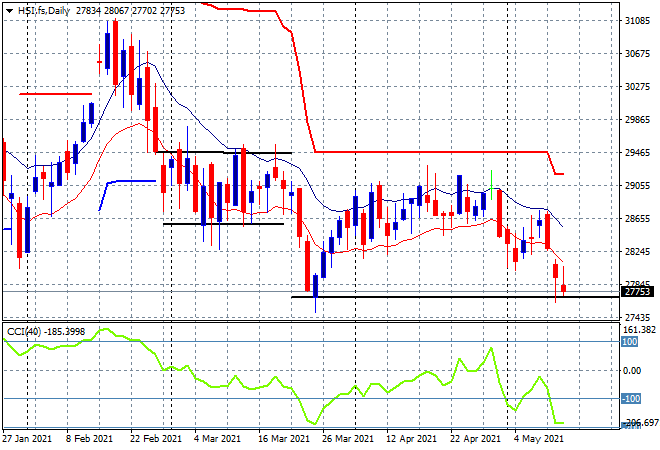Click the 4 May 2021 date label
The width and height of the screenshot is (660, 450).
540,439
